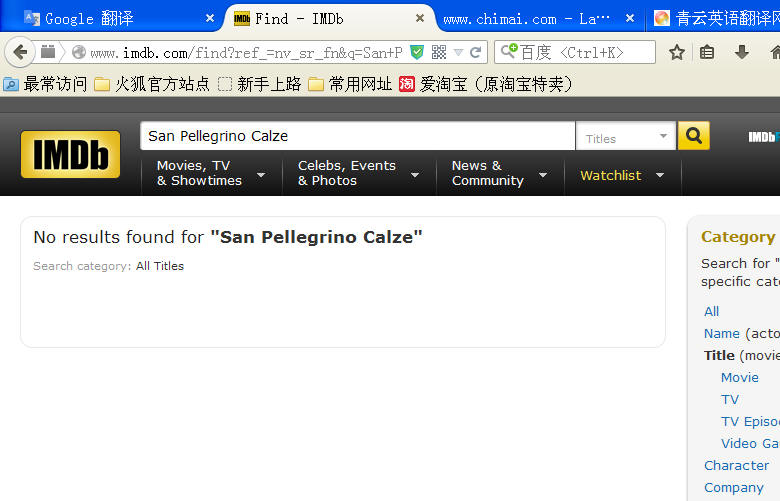Close the www.chimai.com tab
Screen dimensions: 780x501
pos(630,18)
